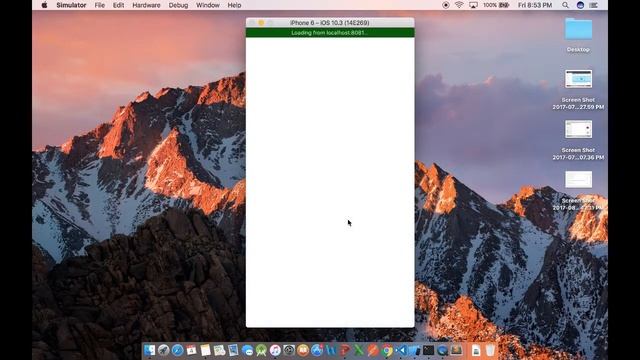
Task: Click the iPhone 6 simulator title bar
Action: pos(330,23)
